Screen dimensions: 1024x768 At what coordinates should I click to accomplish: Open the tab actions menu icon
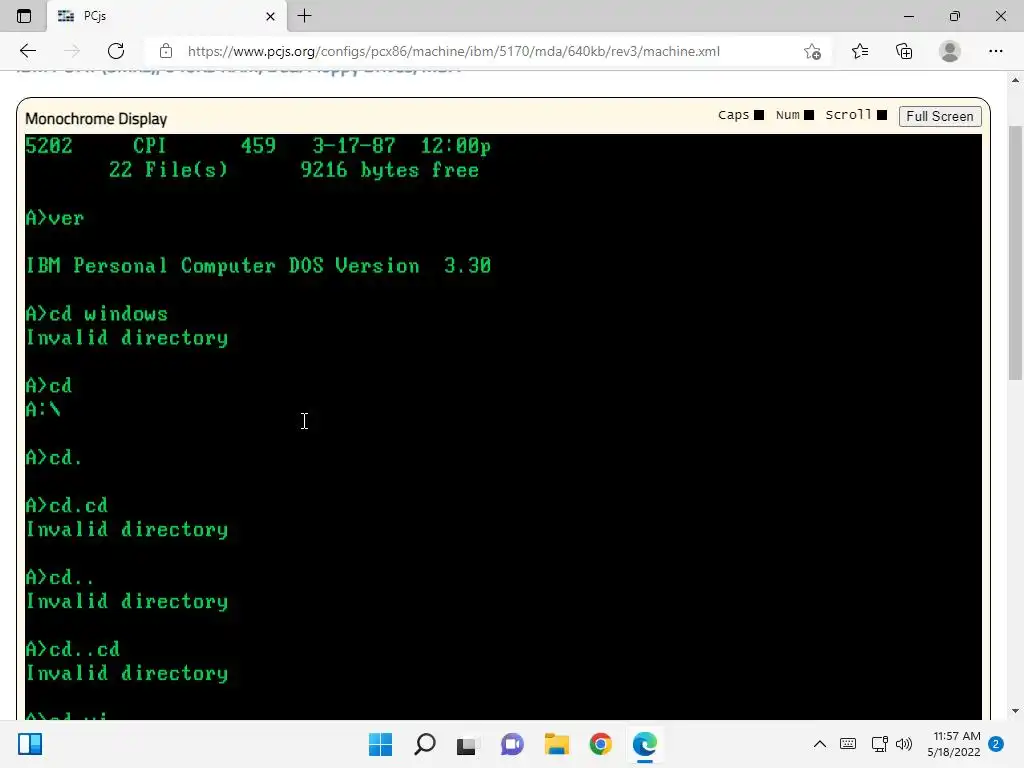coord(24,16)
